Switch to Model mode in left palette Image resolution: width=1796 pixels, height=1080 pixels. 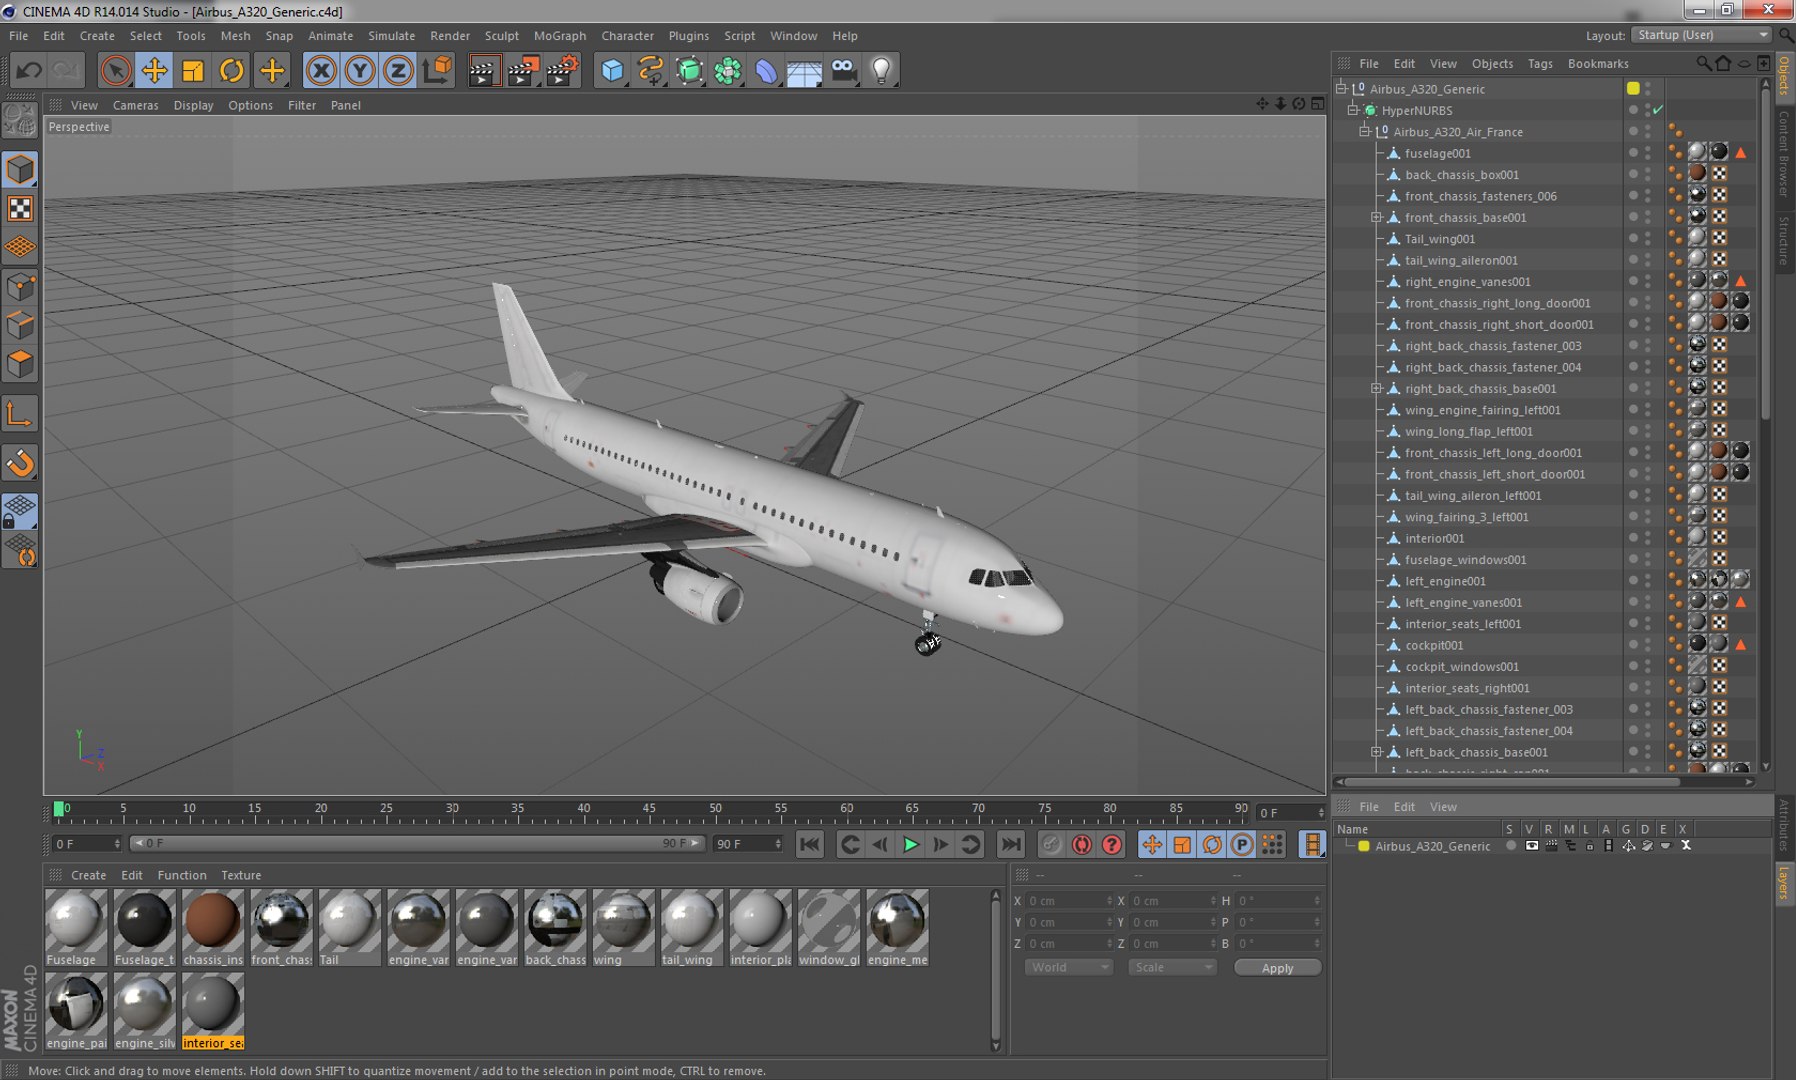pos(20,170)
